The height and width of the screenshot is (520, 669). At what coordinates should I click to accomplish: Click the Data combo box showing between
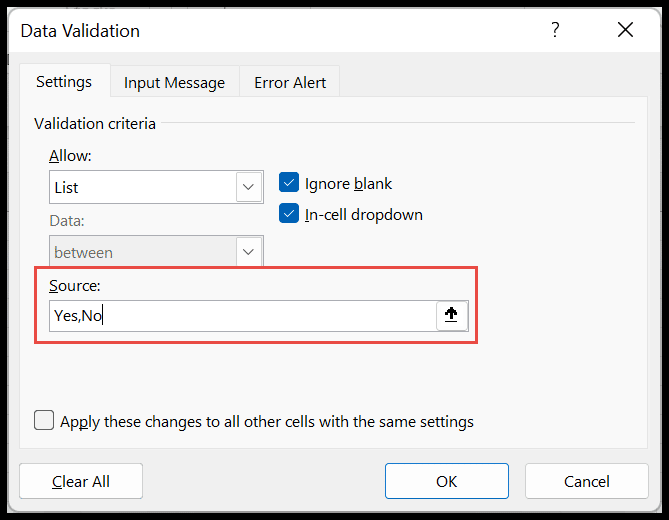[x=142, y=253]
